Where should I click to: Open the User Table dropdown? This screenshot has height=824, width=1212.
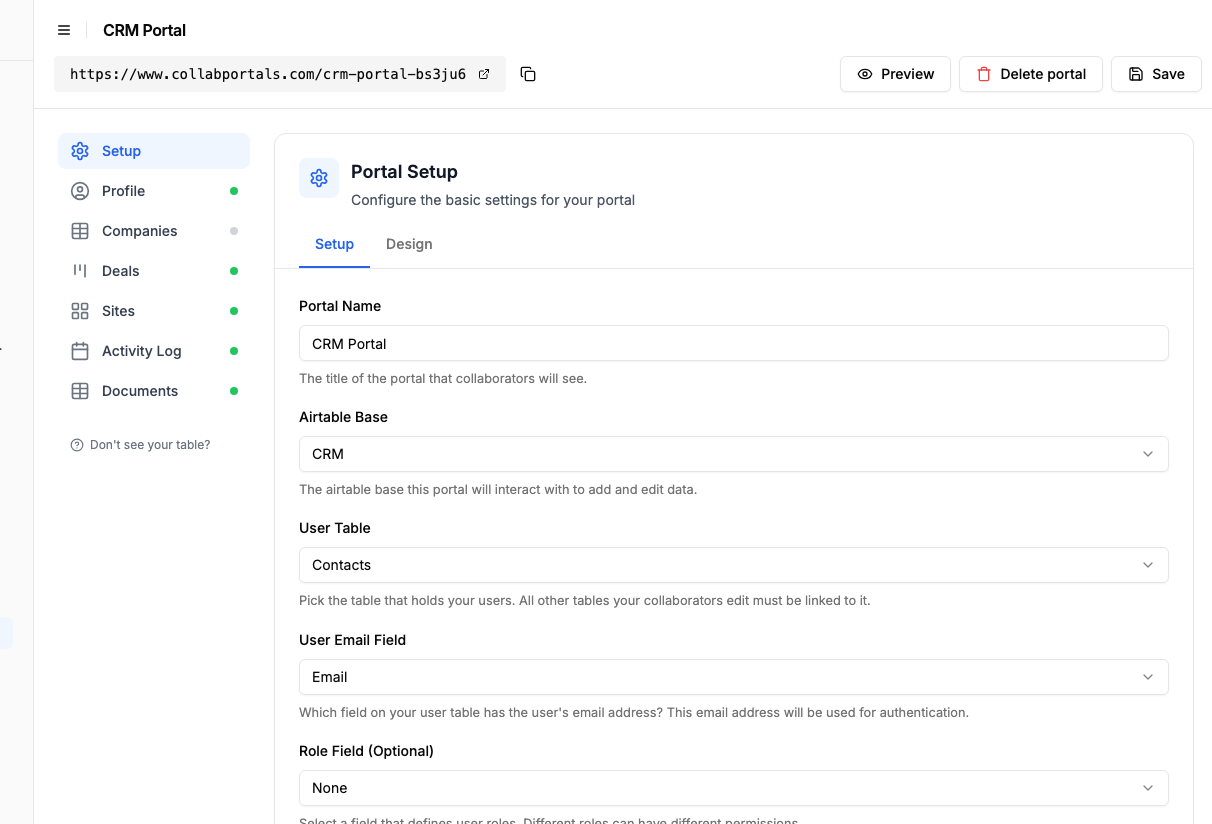[733, 565]
